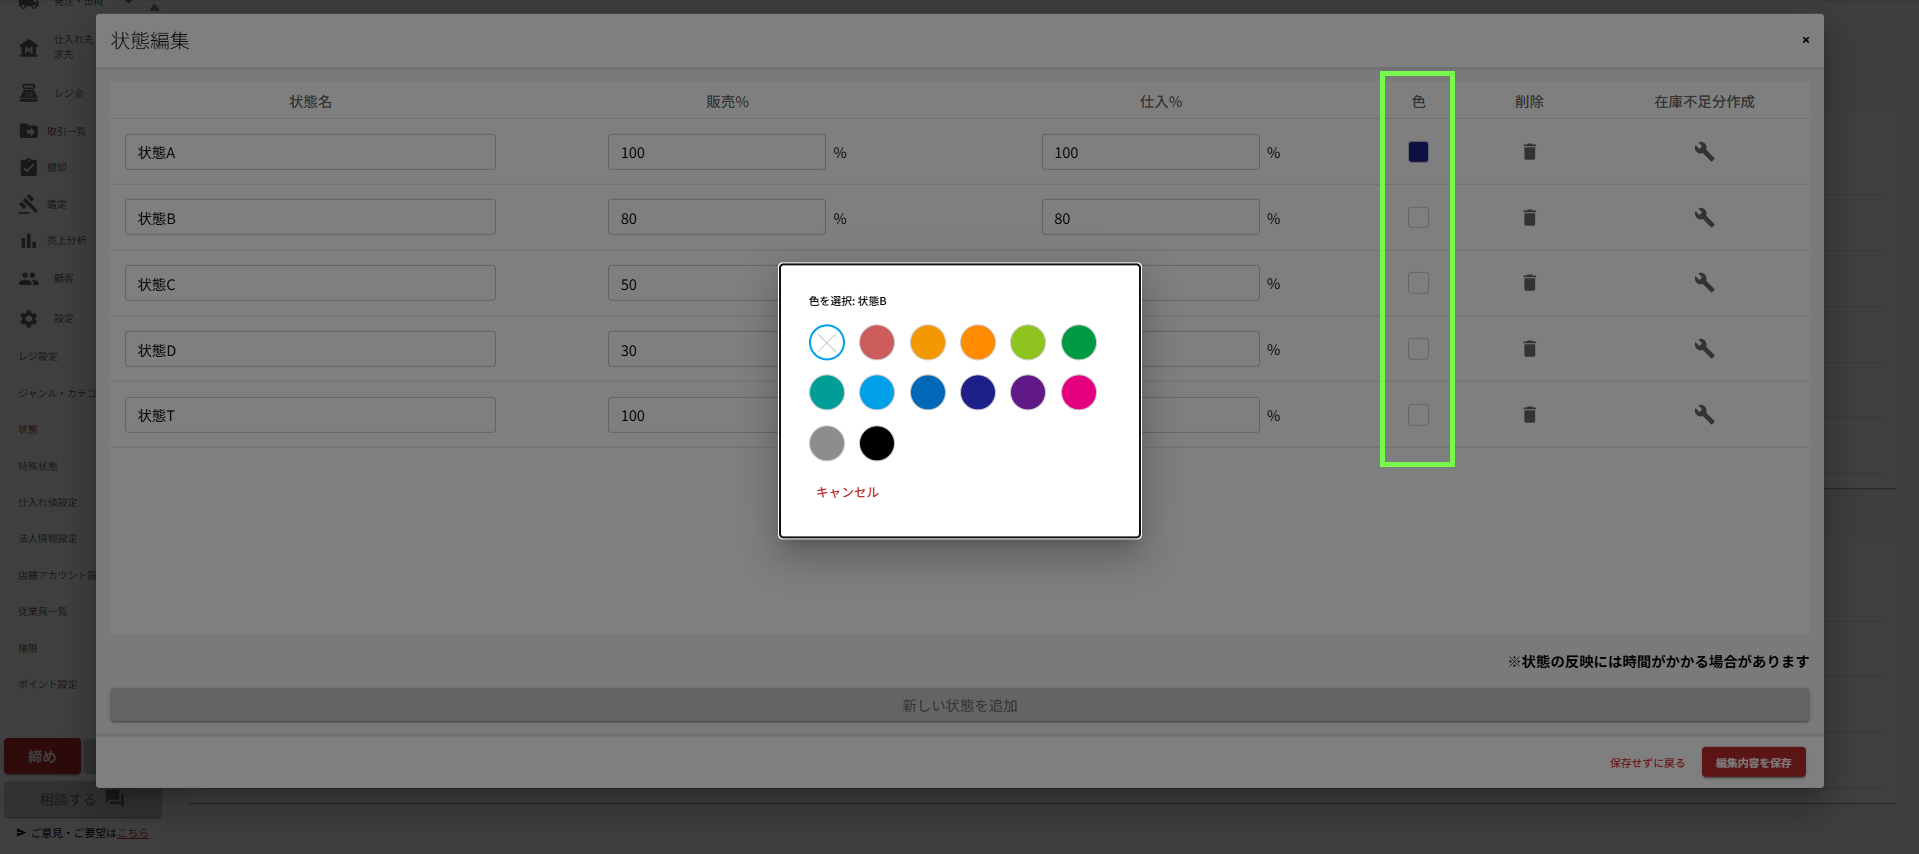Click 保存せずに戻る link

pyautogui.click(x=1647, y=763)
